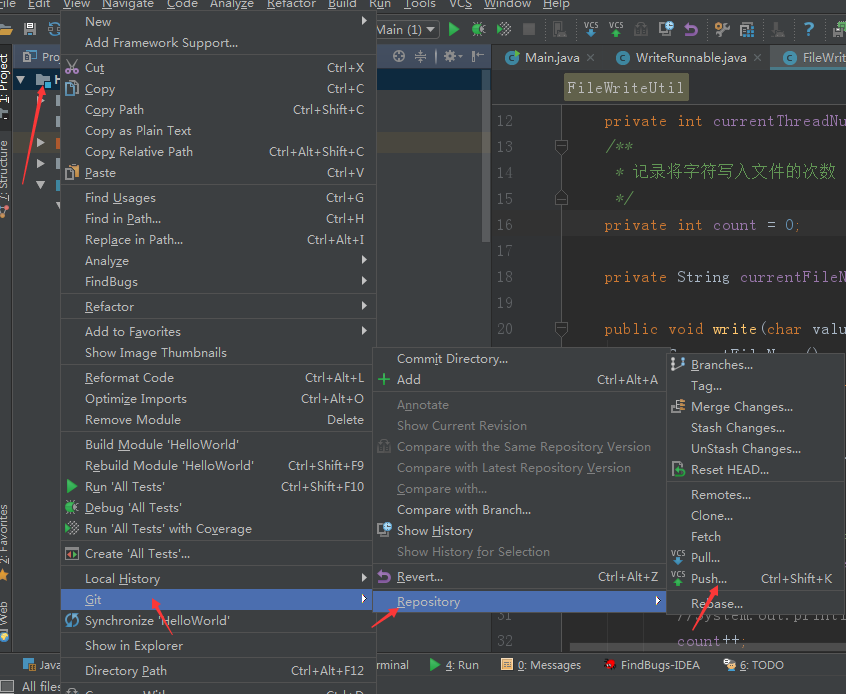Image resolution: width=846 pixels, height=694 pixels.
Task: Select Compare with Branch... entry
Action: pyautogui.click(x=520, y=509)
